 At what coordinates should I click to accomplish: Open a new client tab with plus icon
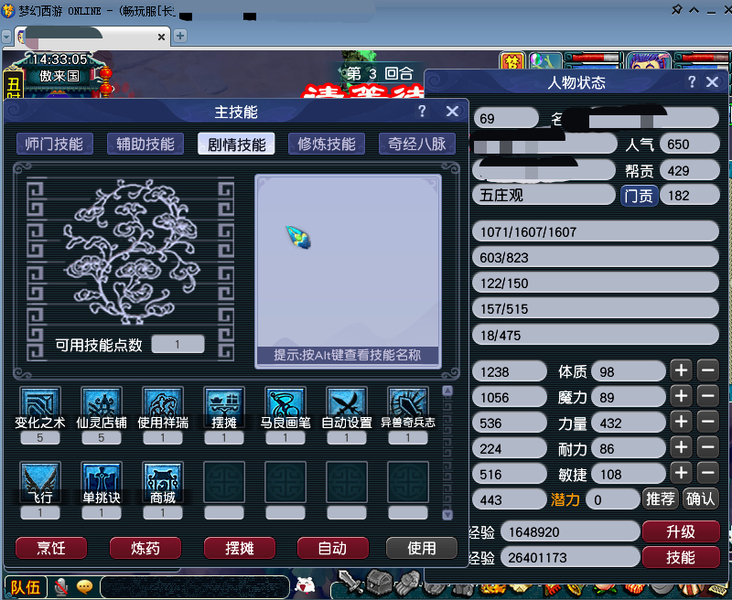coord(180,35)
